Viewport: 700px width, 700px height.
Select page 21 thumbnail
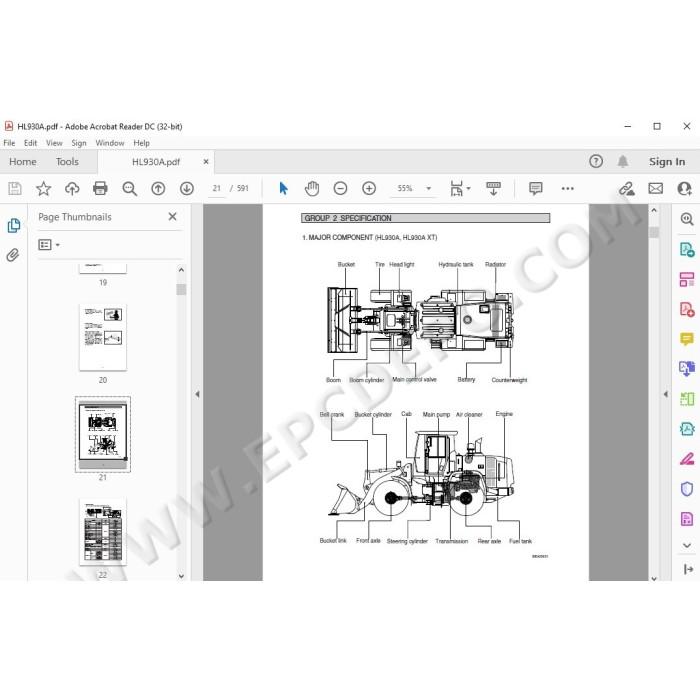[103, 434]
